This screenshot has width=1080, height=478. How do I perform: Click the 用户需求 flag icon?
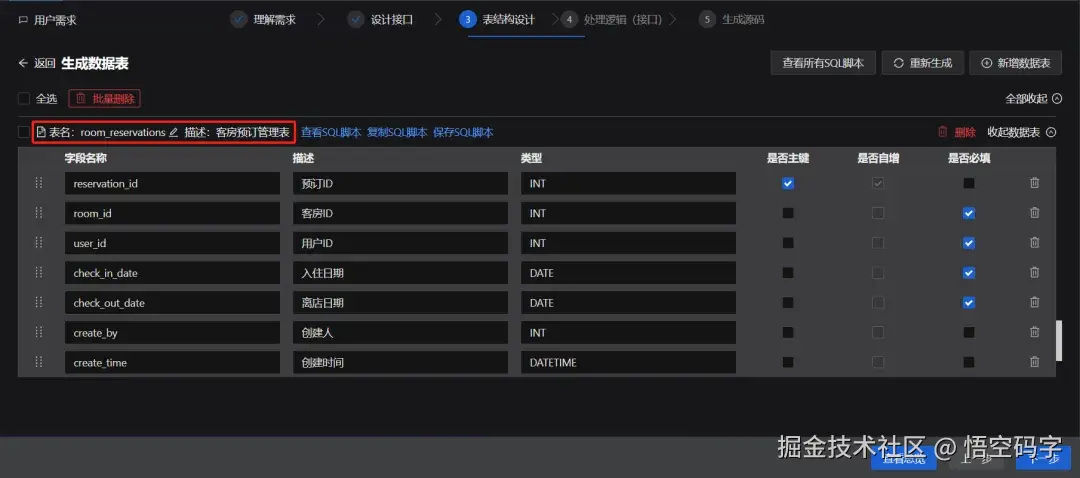pos(23,20)
